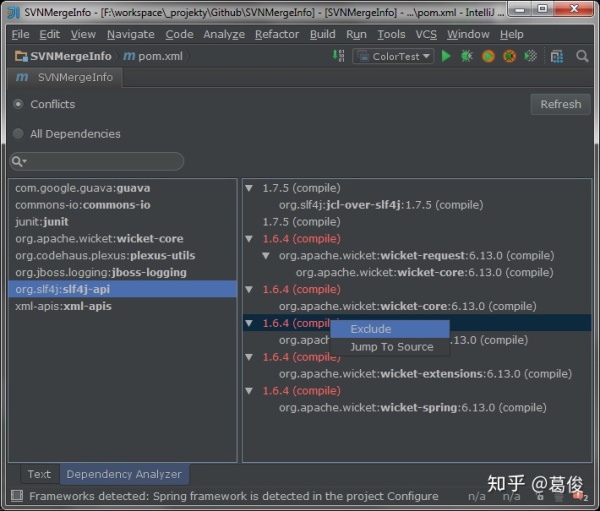Open the Analyze menu
Screen dimensions: 600x511
point(224,34)
